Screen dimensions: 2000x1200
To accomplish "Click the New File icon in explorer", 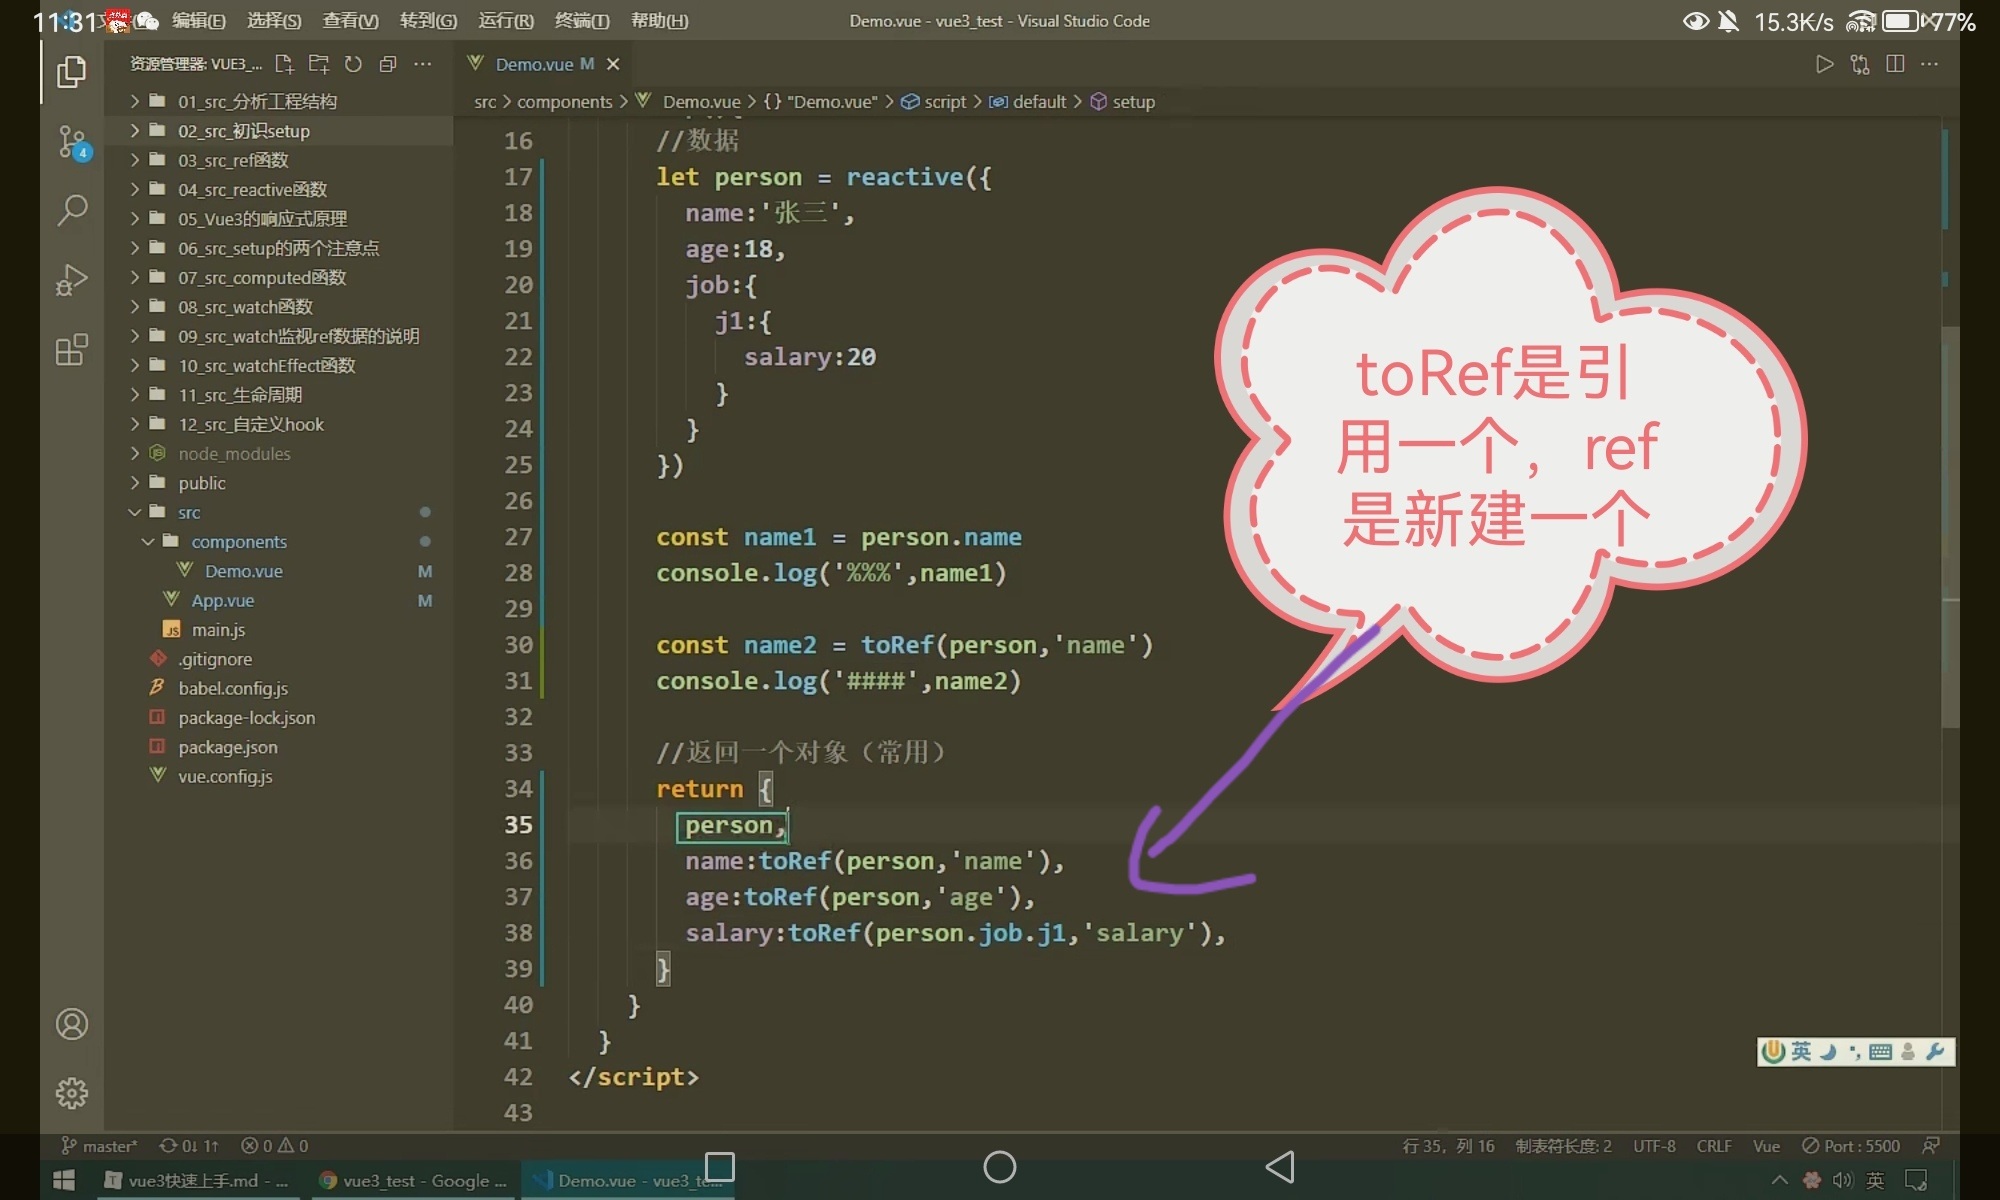I will 284,64.
